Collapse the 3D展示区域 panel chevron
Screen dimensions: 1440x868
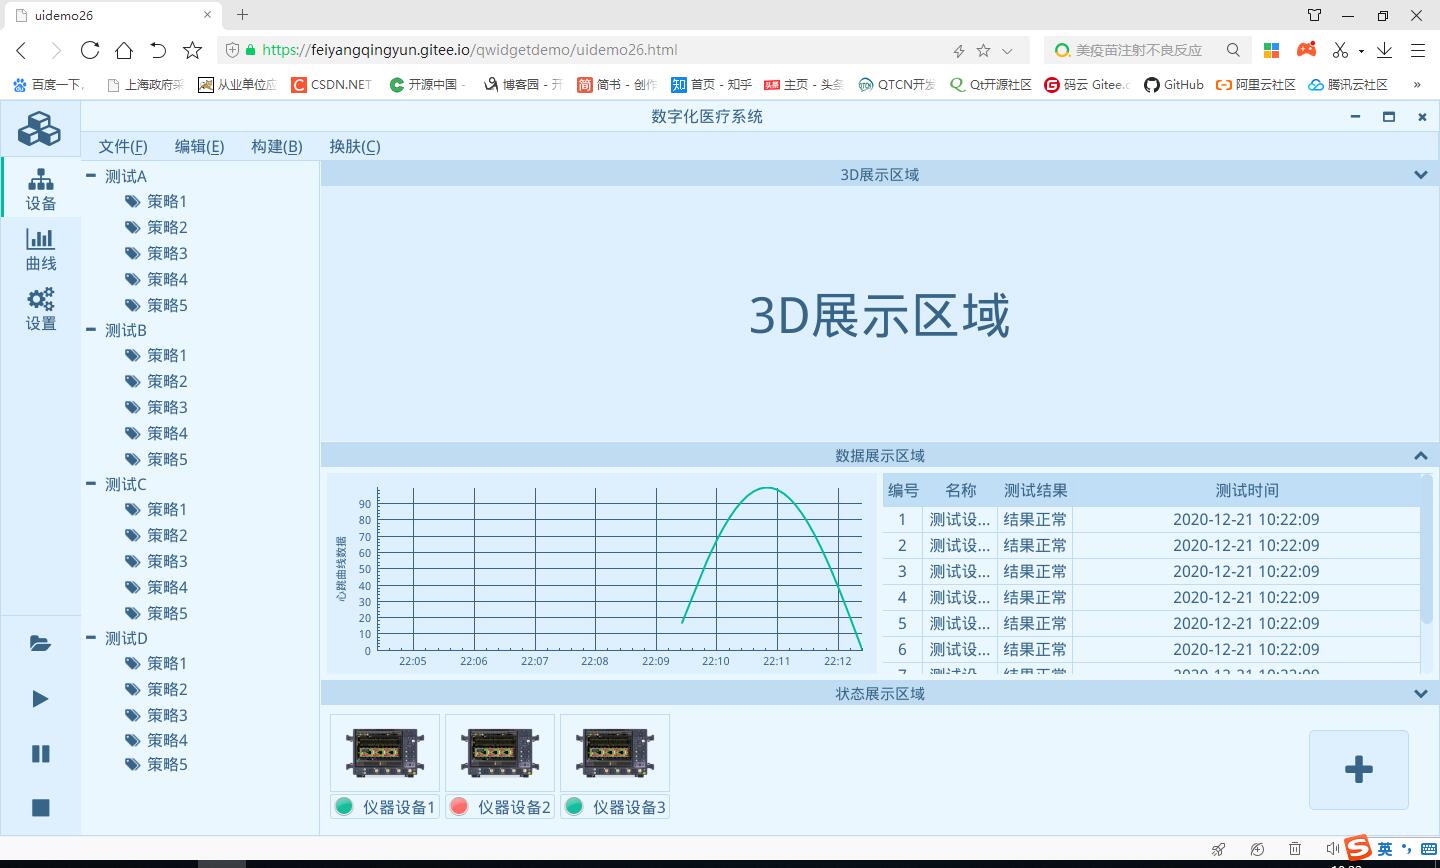pyautogui.click(x=1420, y=175)
